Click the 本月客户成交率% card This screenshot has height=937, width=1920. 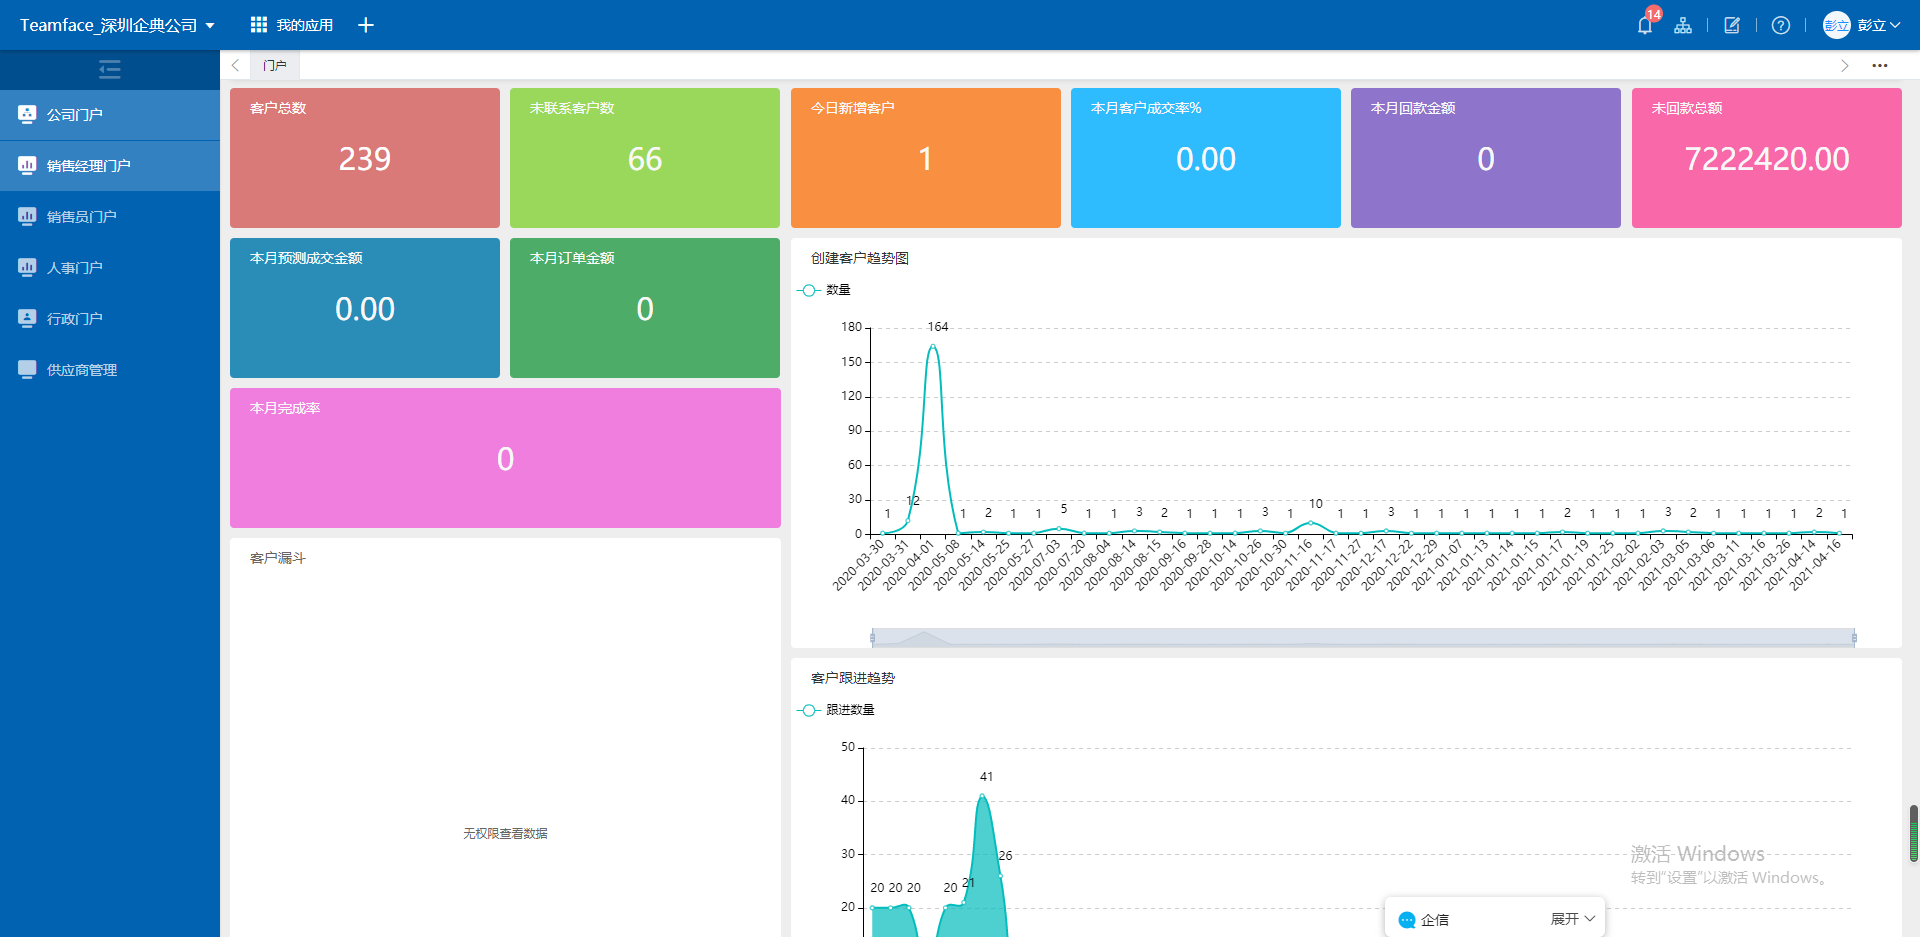pos(1206,158)
